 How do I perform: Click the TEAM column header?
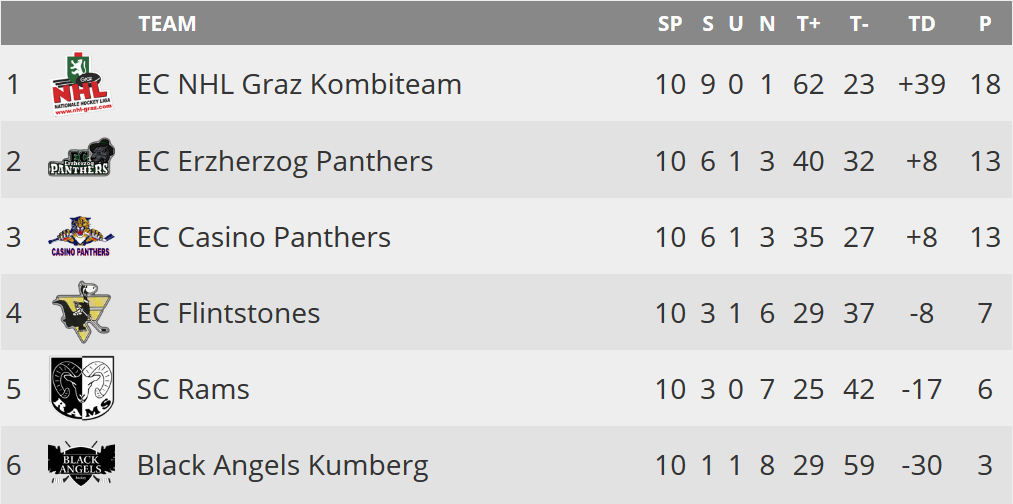(x=167, y=24)
